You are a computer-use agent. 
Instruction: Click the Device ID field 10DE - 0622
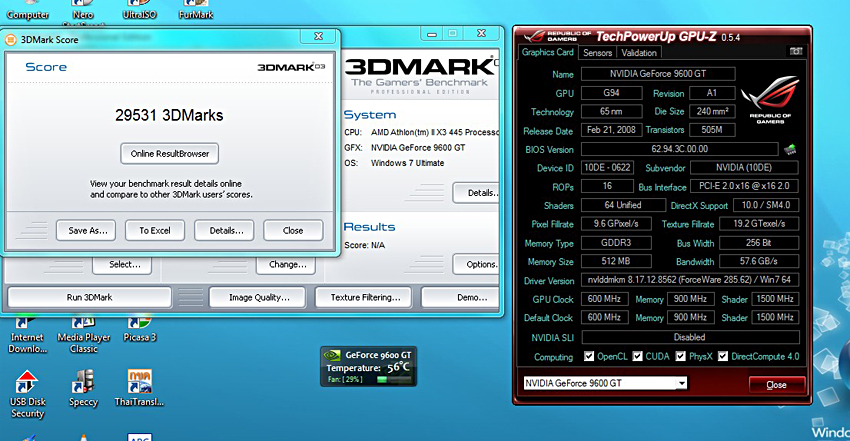[607, 167]
